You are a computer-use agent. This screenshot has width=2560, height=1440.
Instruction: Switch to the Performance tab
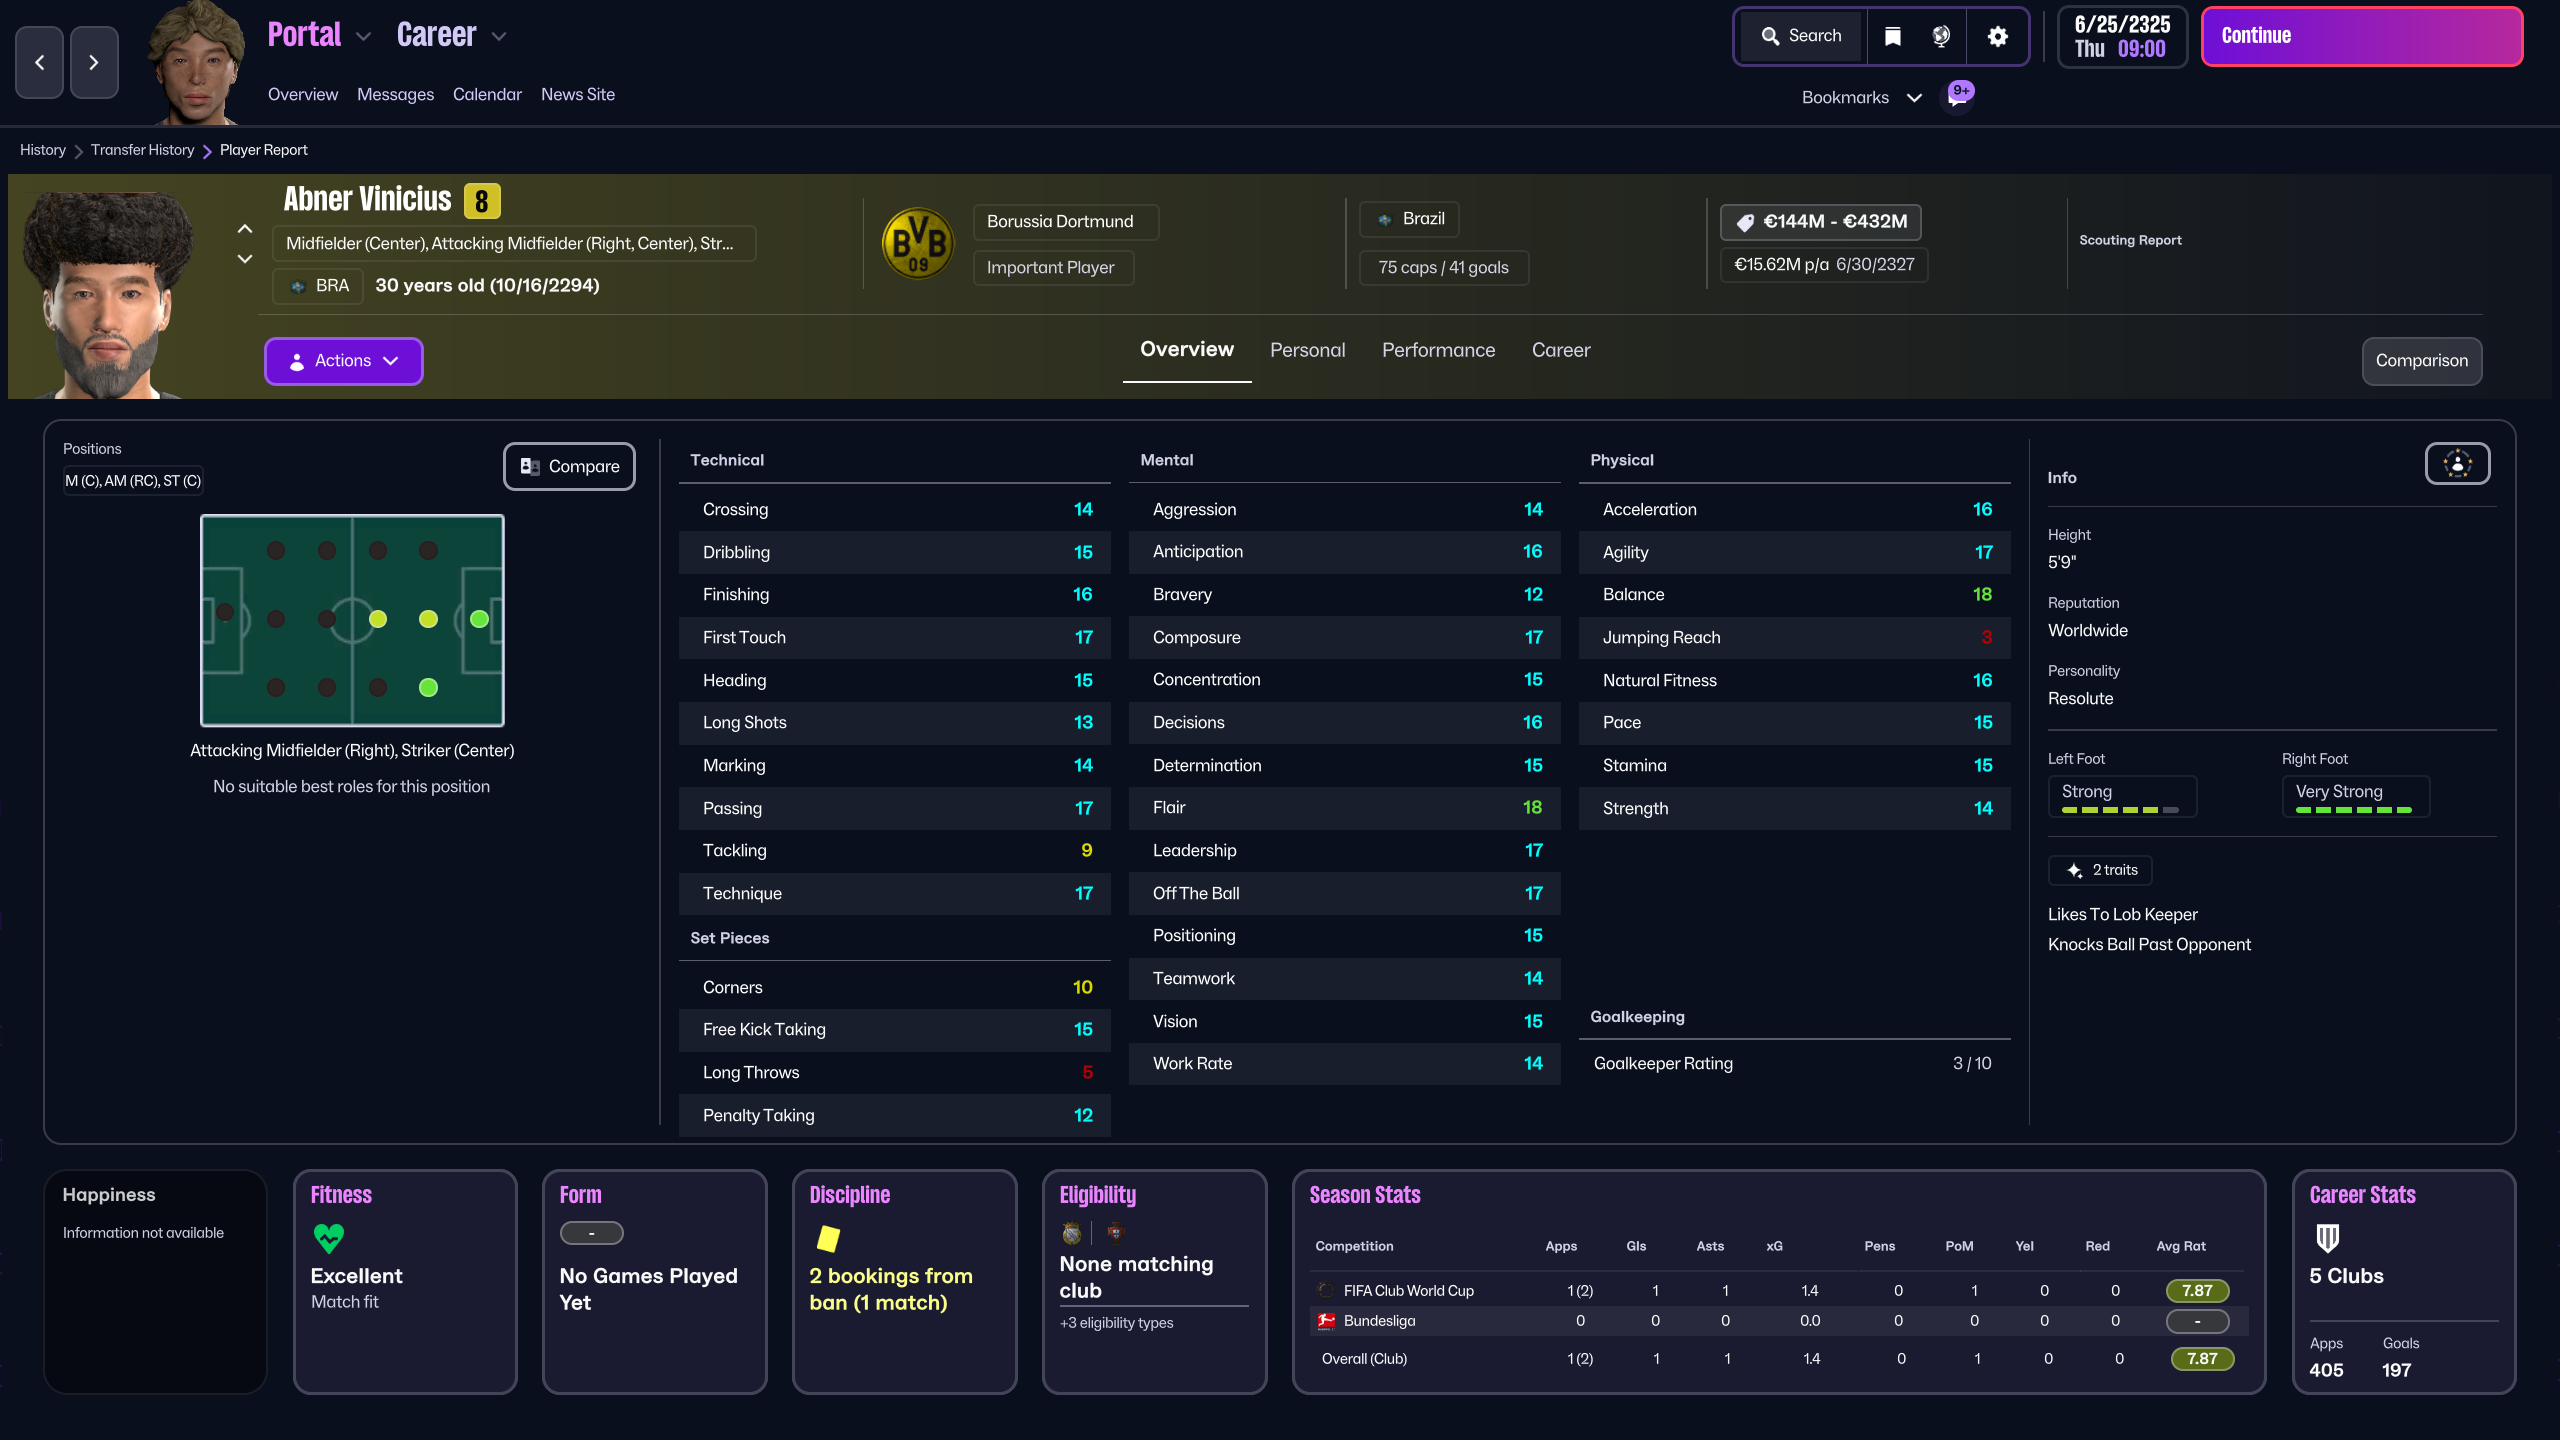coord(1438,350)
